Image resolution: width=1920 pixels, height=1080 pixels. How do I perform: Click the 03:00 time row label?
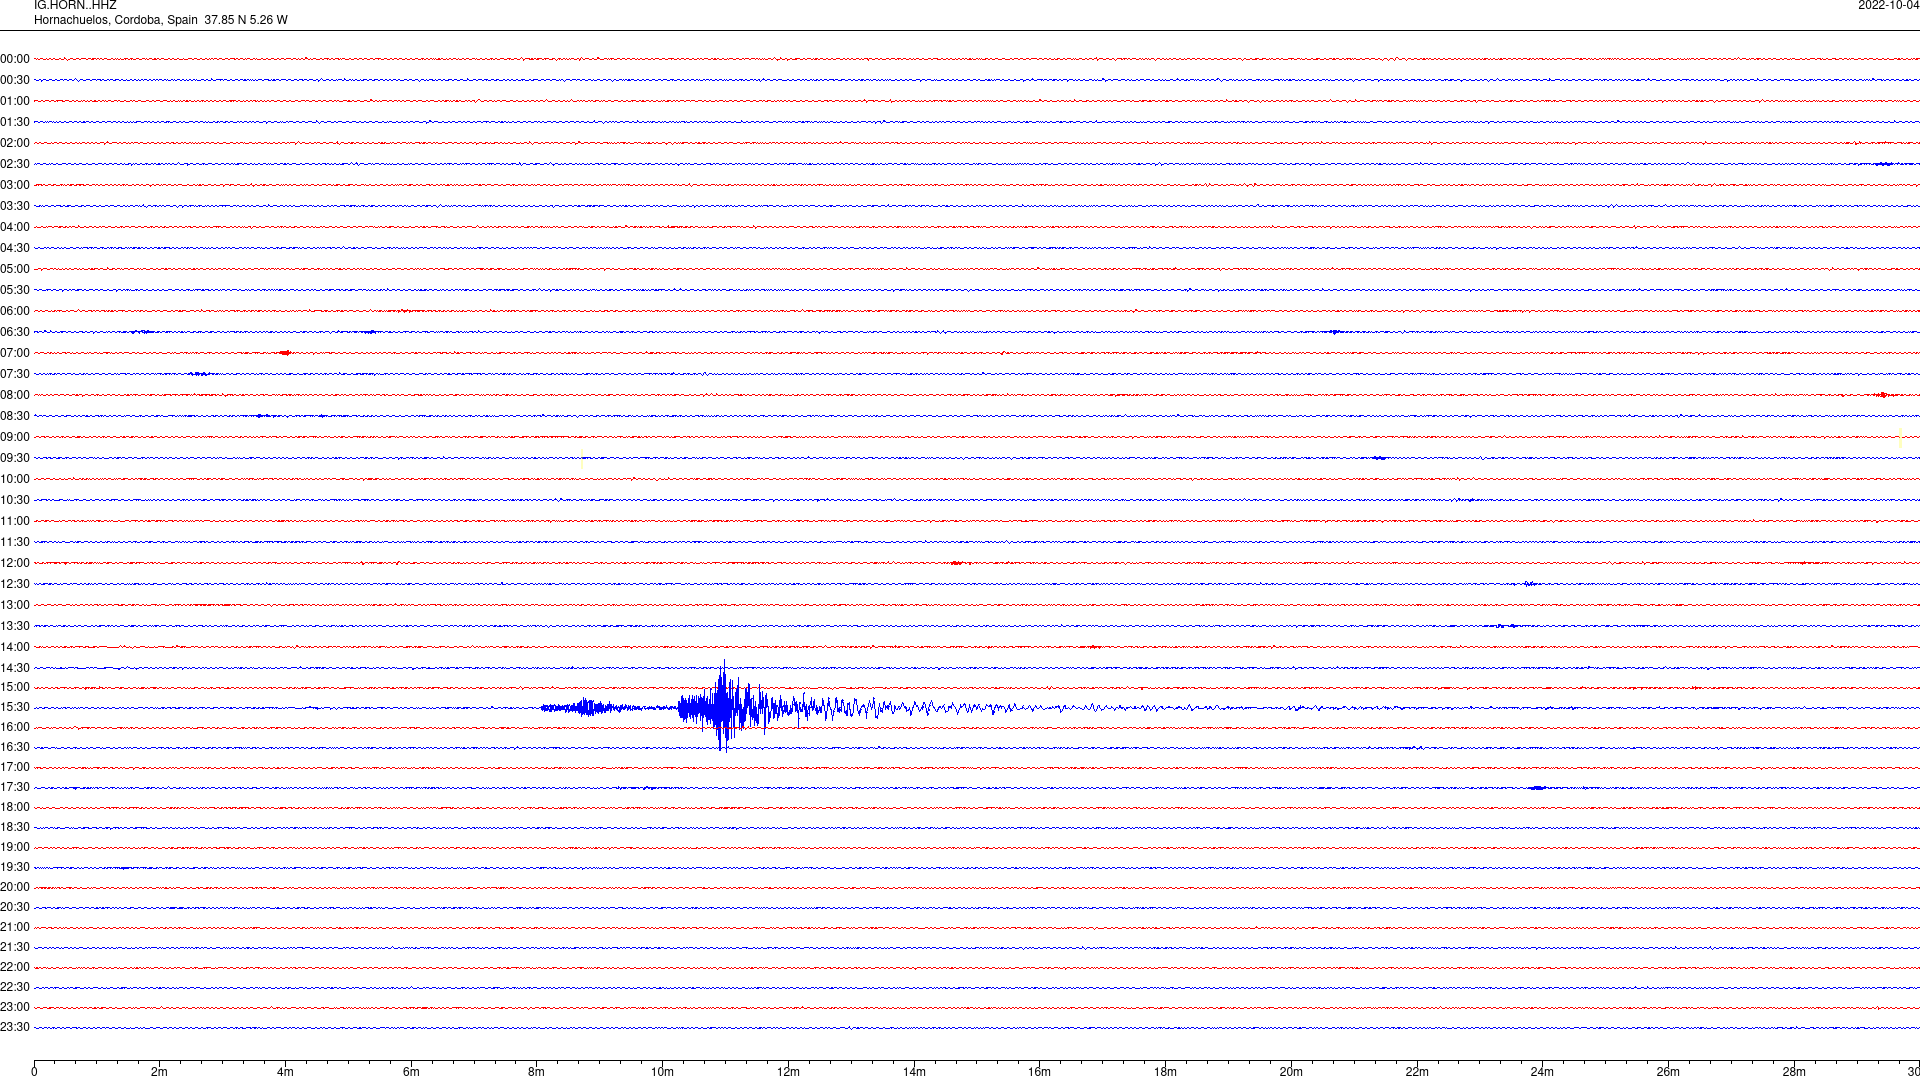15,185
